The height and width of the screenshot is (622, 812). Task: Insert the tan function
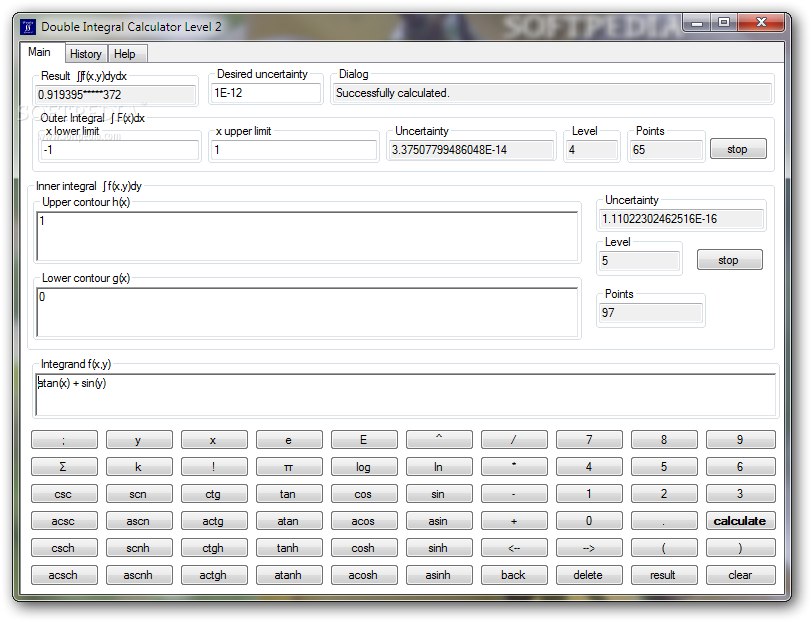tap(288, 494)
